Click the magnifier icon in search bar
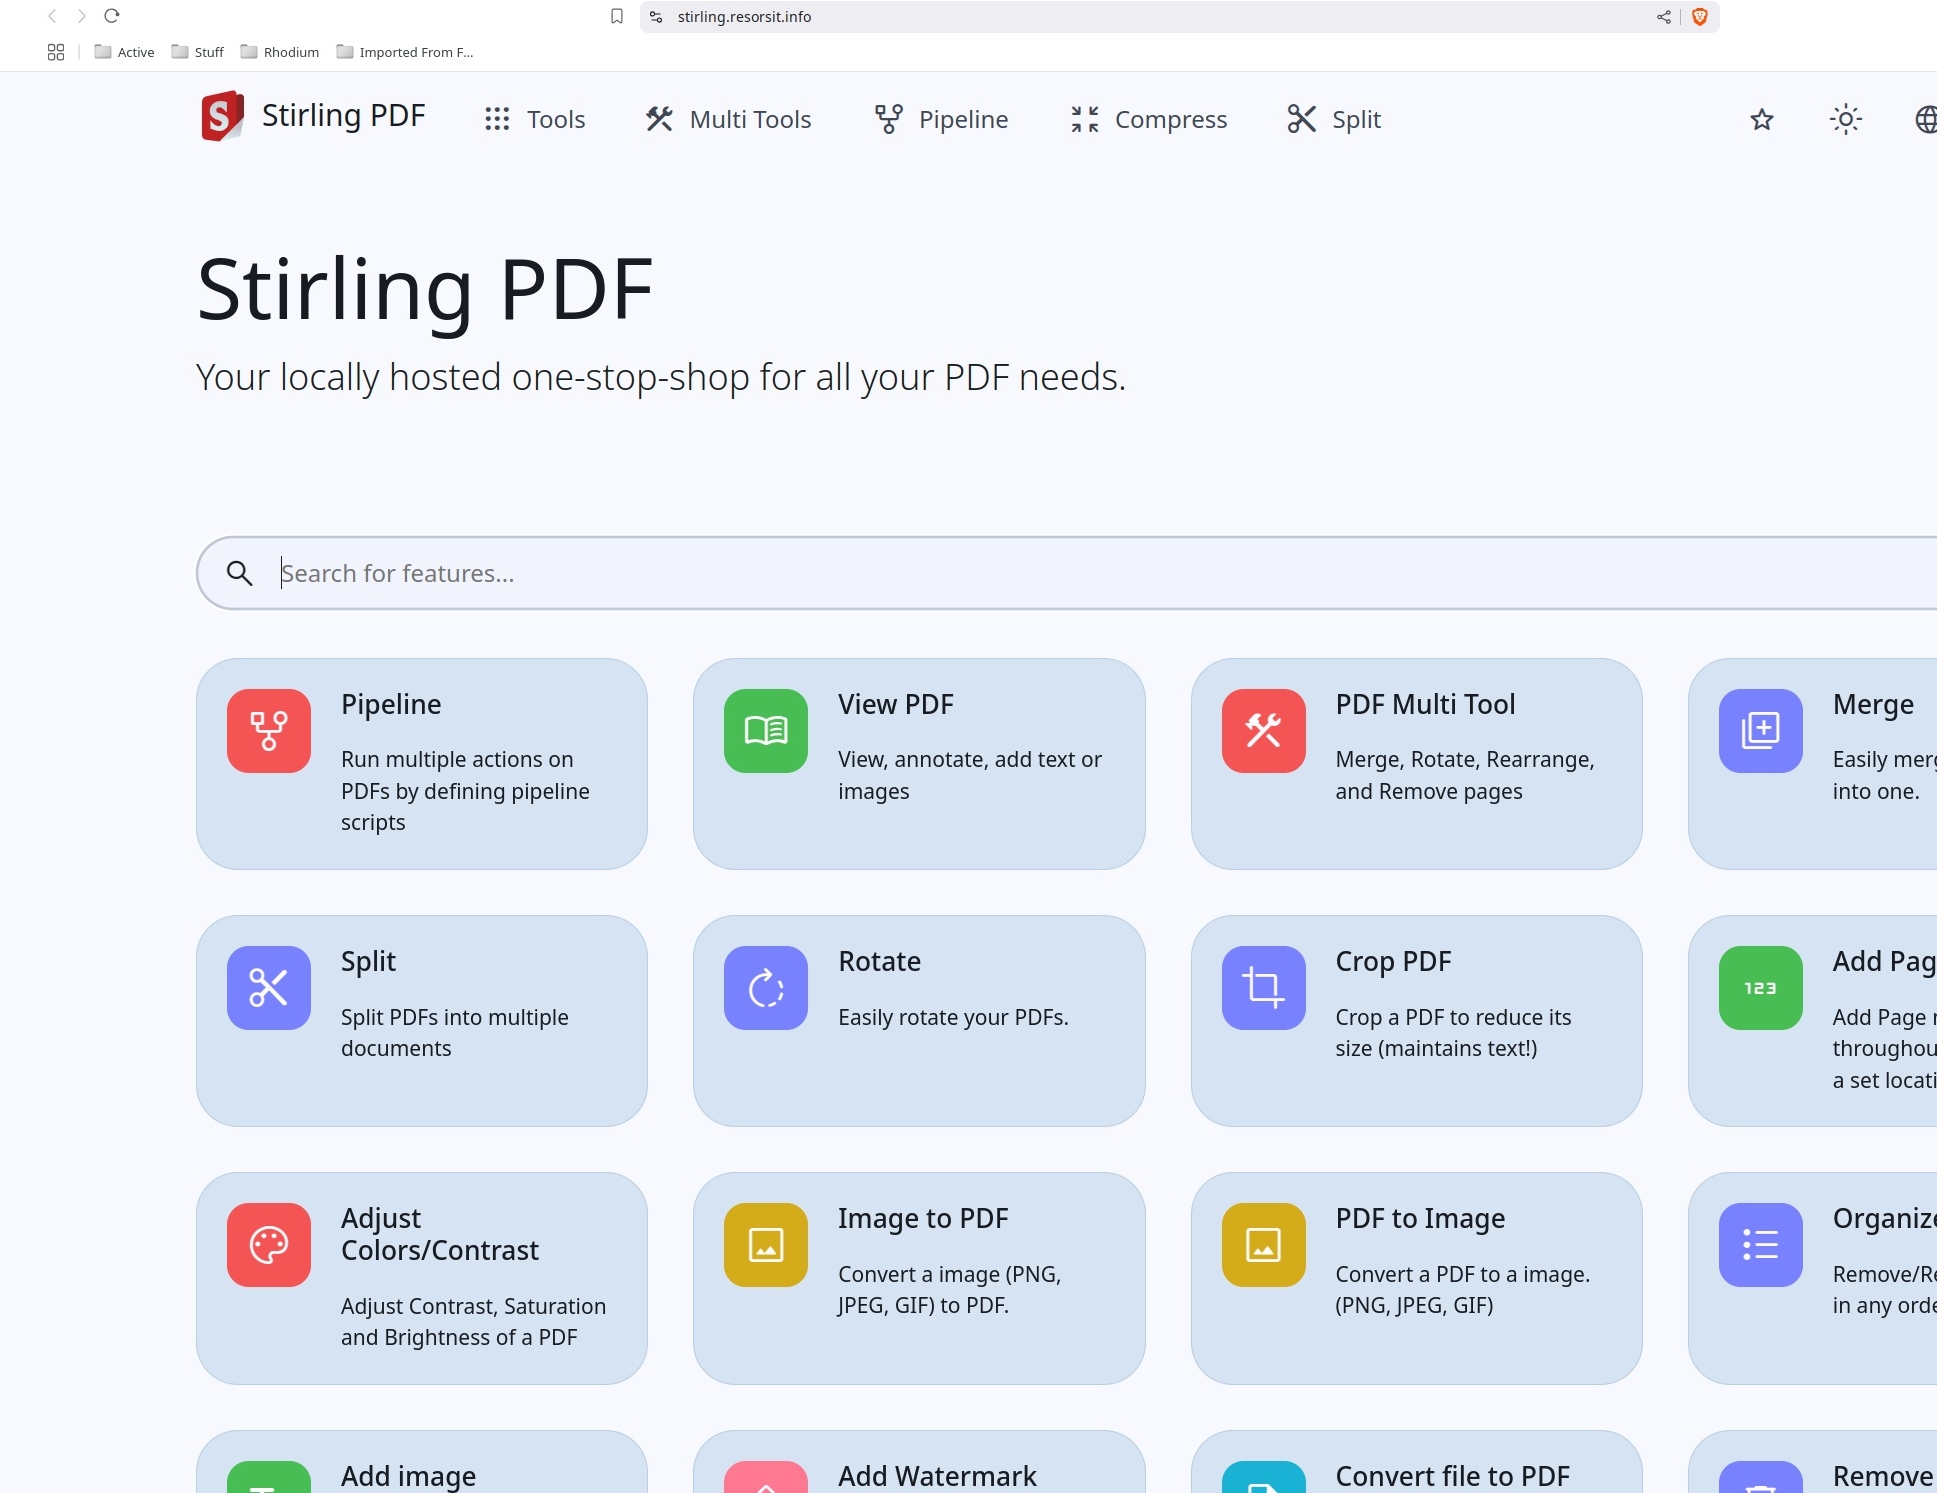The height and width of the screenshot is (1493, 1937). click(239, 573)
